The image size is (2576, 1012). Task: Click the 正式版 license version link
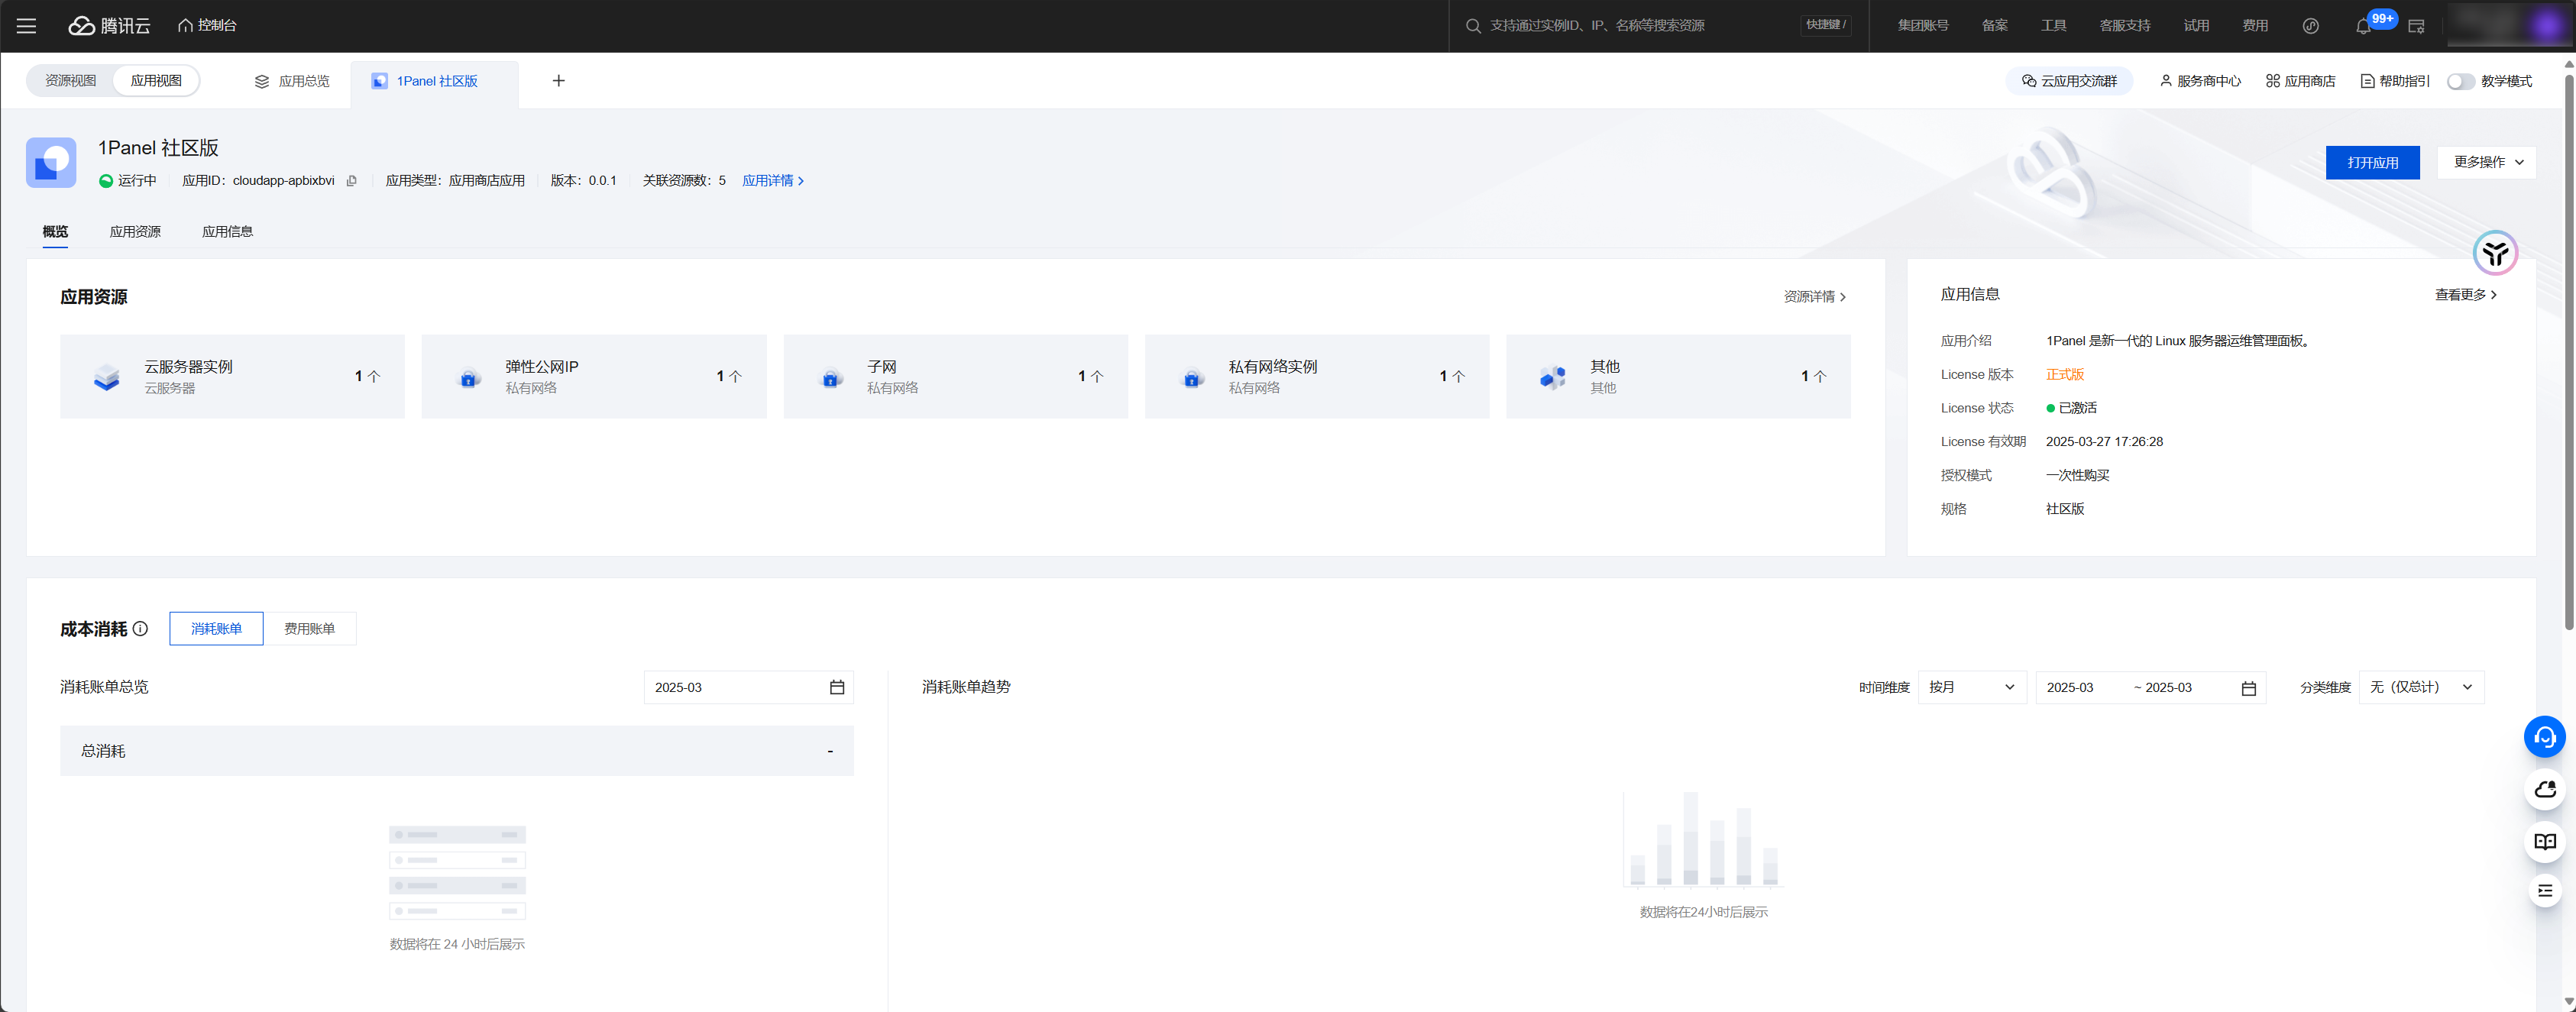coord(2064,375)
